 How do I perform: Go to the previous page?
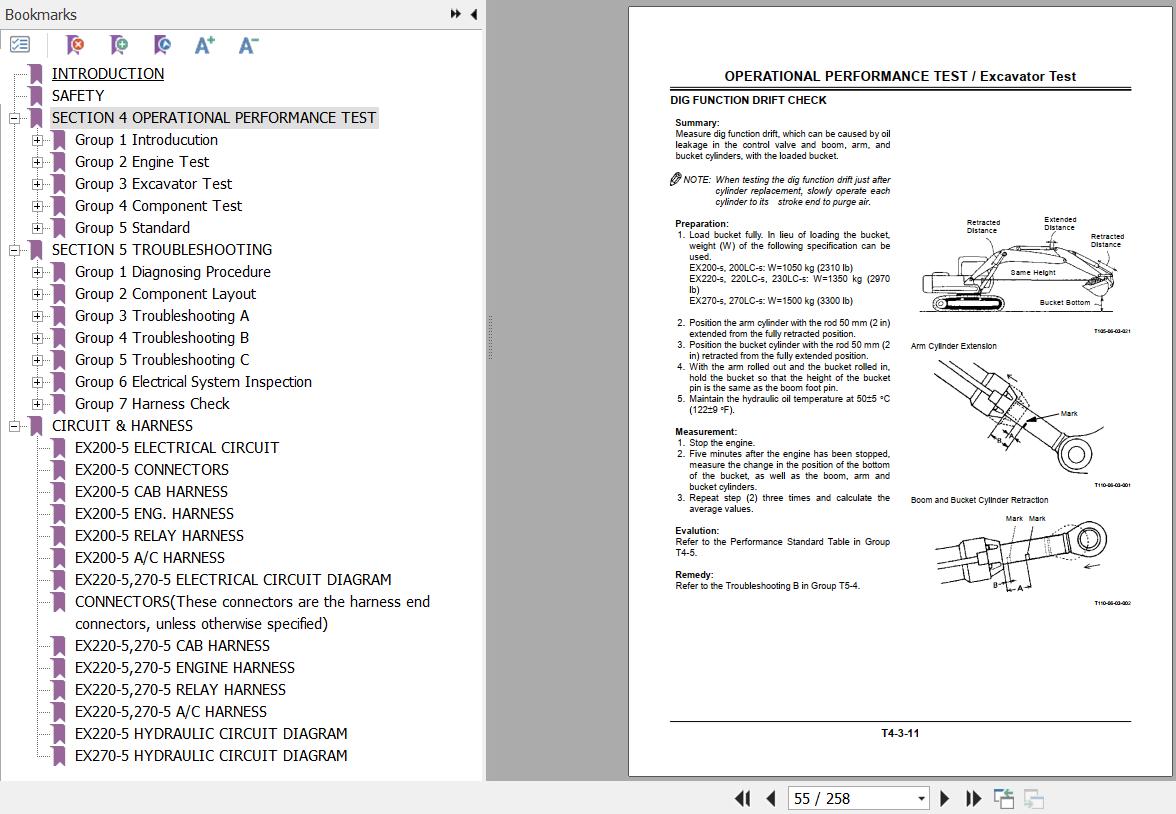point(770,798)
